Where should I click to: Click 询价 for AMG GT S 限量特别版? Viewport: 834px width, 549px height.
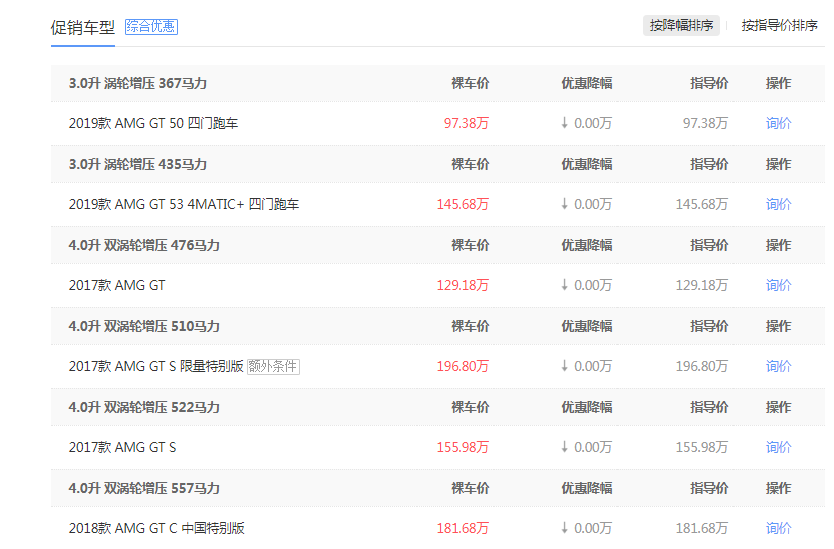pyautogui.click(x=779, y=367)
